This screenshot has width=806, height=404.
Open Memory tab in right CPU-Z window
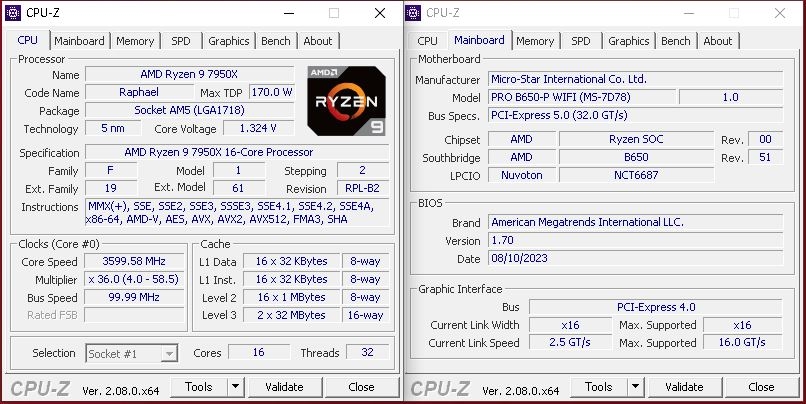tap(535, 41)
